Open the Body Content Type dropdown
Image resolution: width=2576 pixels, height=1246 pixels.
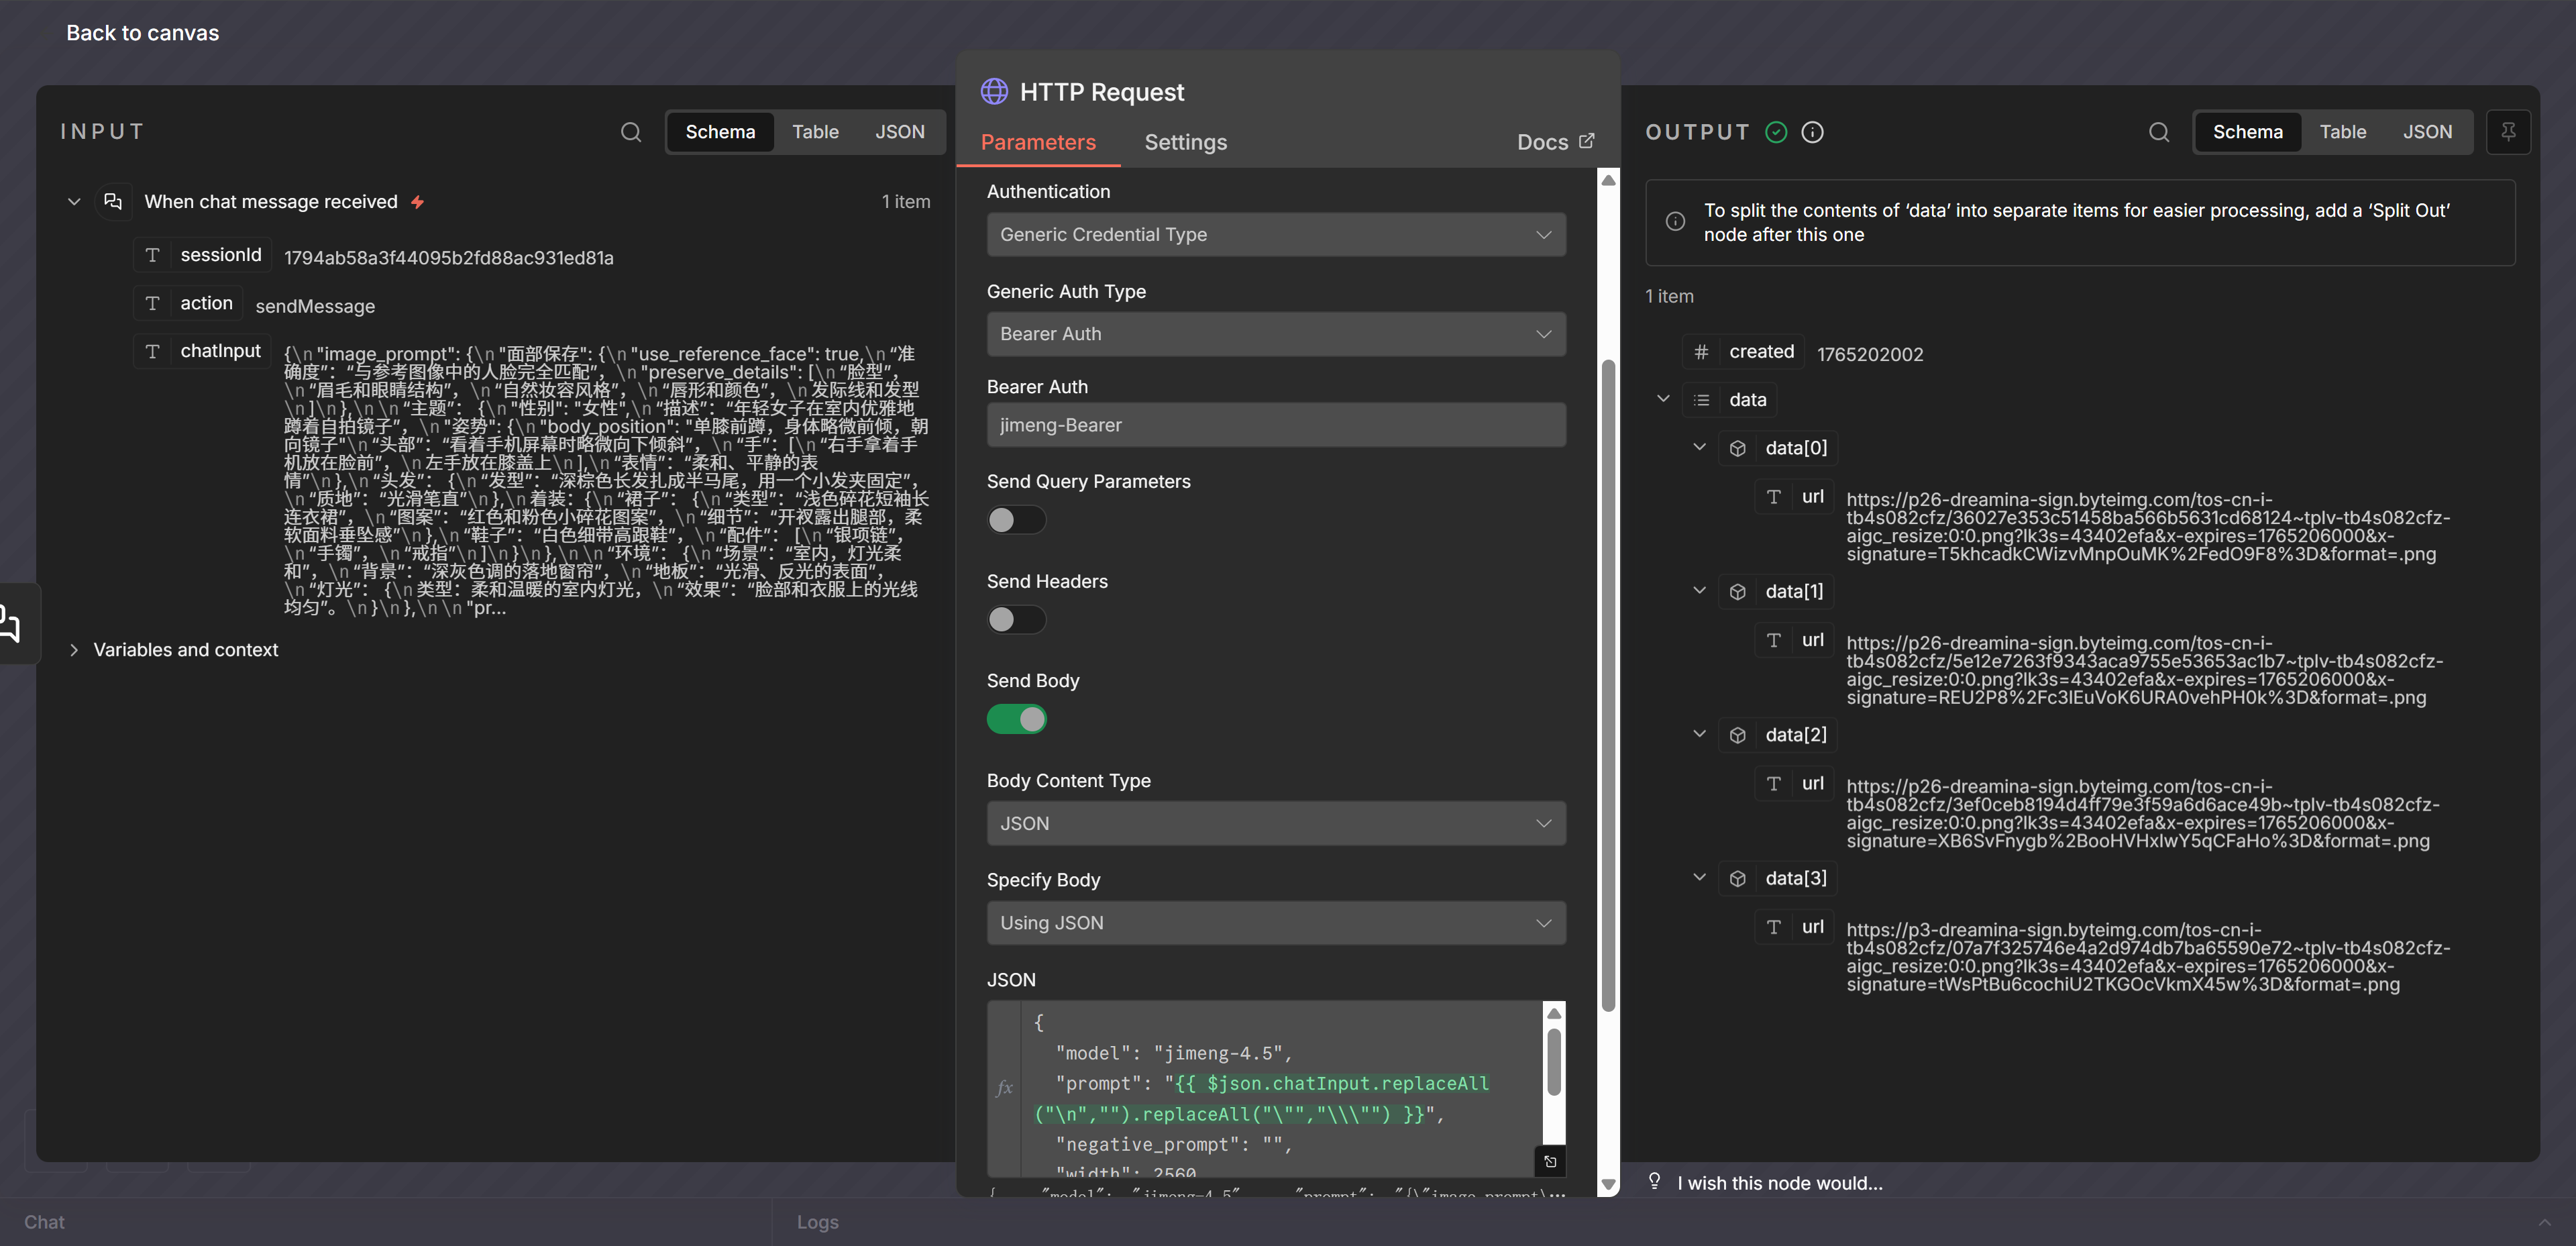click(x=1275, y=823)
